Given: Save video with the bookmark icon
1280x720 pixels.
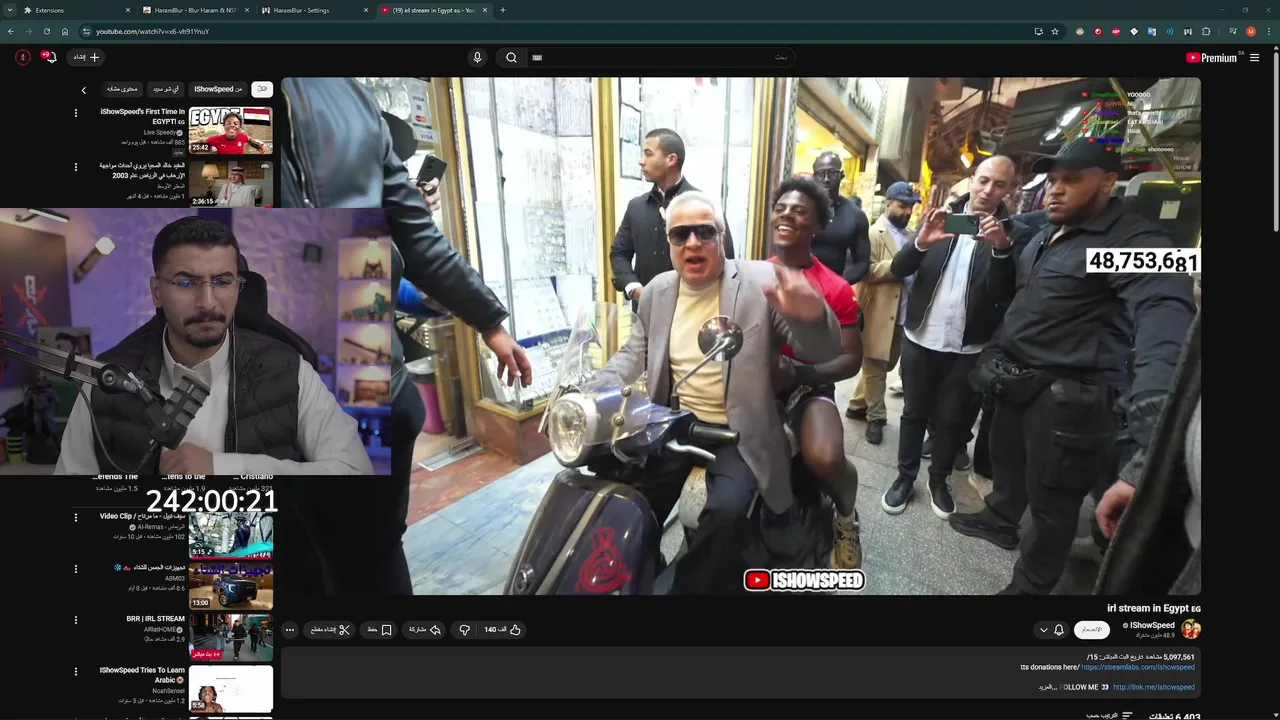Looking at the screenshot, I should [x=379, y=630].
